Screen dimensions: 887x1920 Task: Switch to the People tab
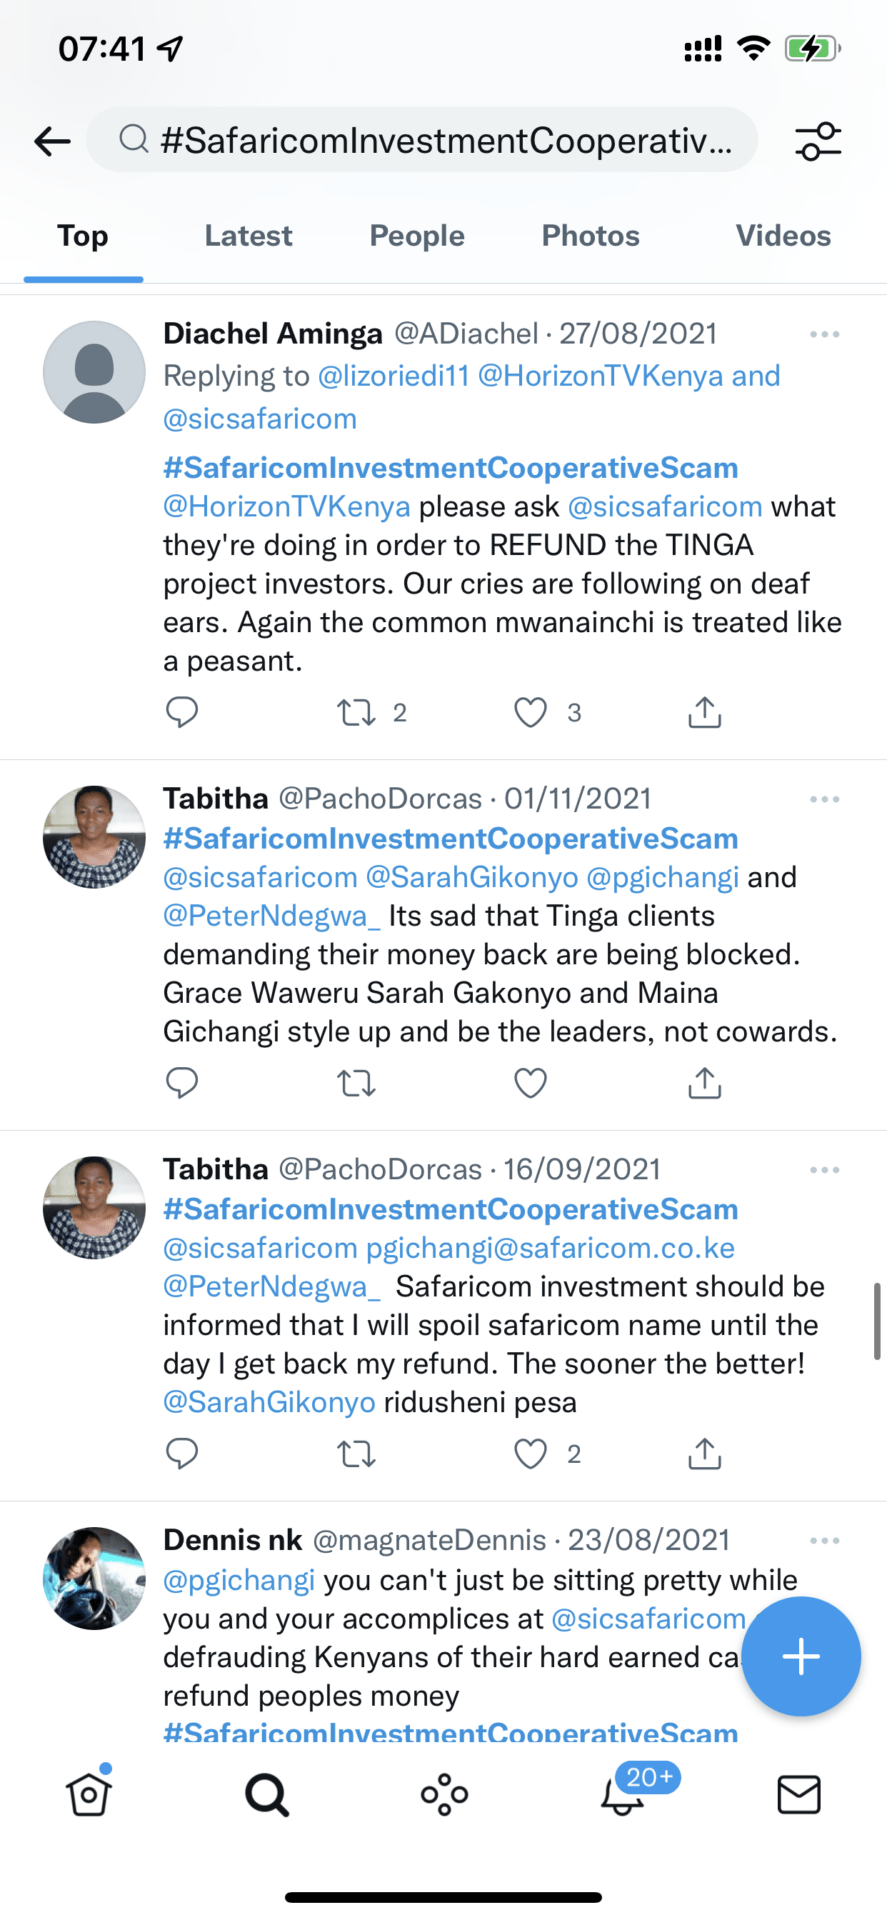(417, 236)
